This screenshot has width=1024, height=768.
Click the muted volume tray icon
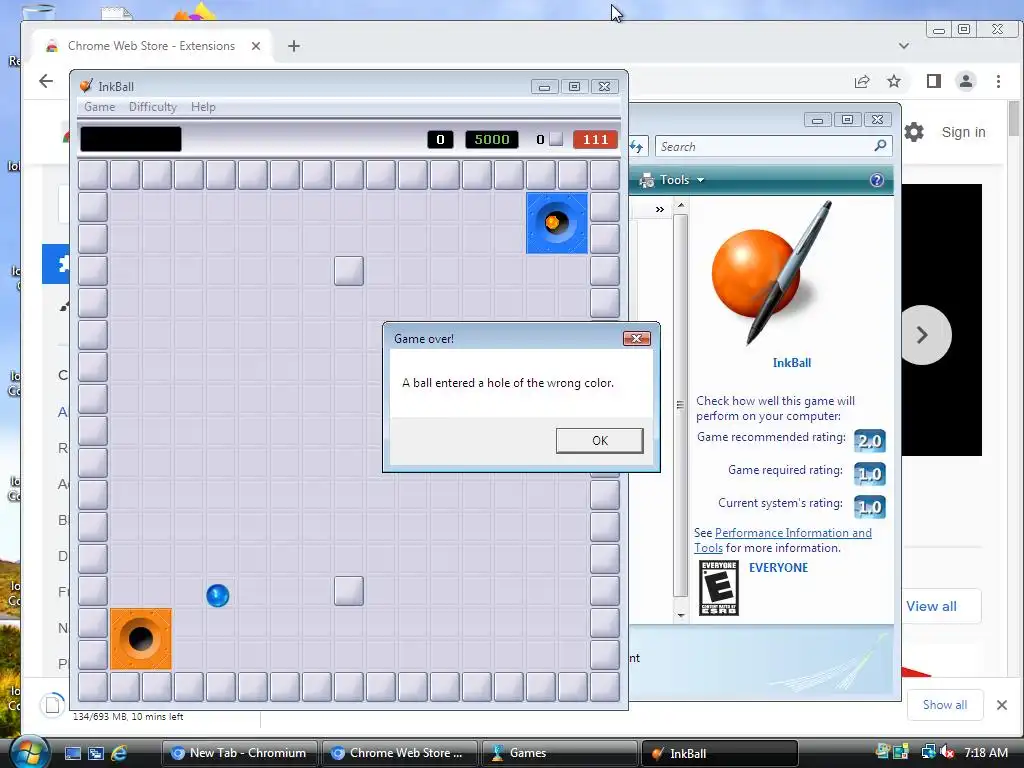point(948,752)
